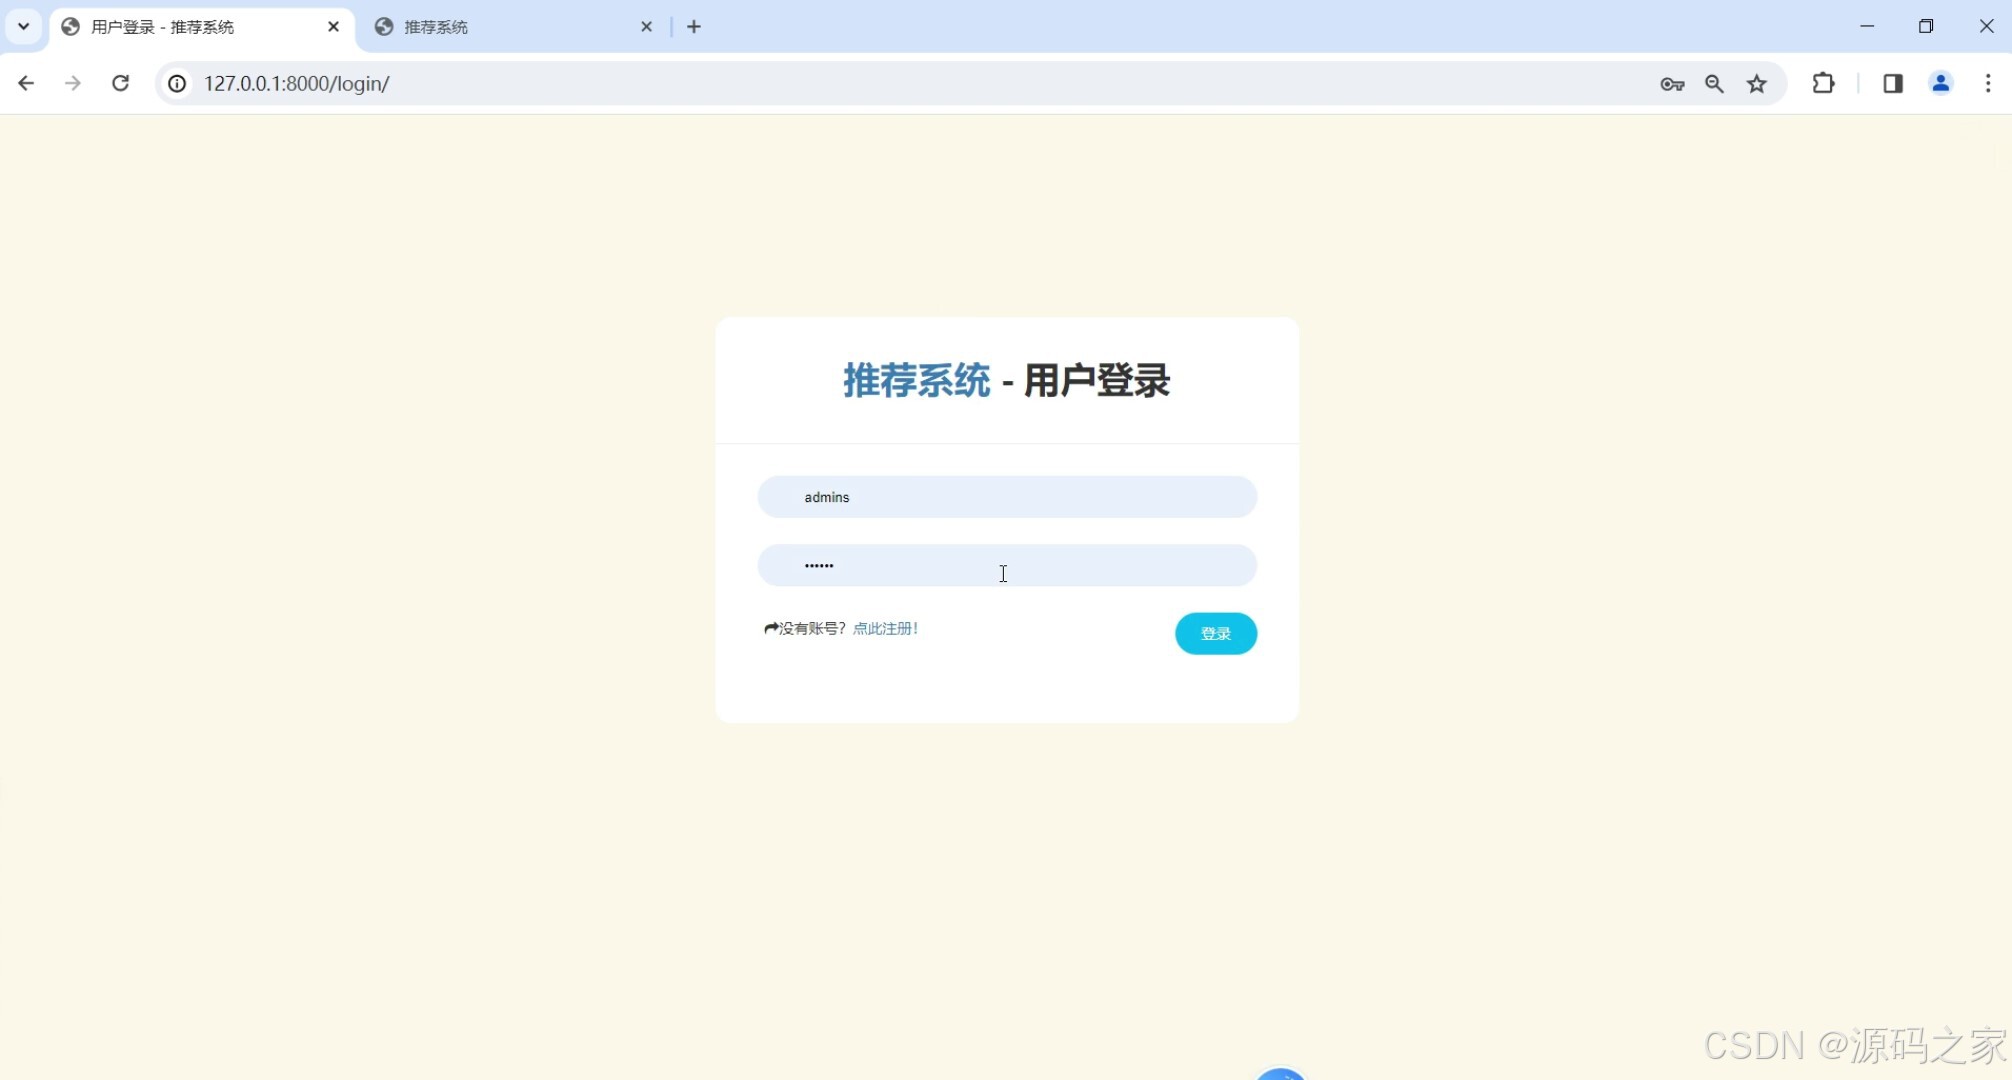Open the Extensions puzzle icon
The height and width of the screenshot is (1080, 2012).
[x=1823, y=83]
